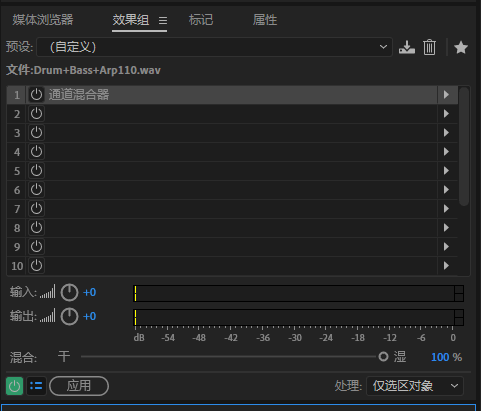Toggle power button of effect slot 9
The width and height of the screenshot is (481, 411).
36,247
